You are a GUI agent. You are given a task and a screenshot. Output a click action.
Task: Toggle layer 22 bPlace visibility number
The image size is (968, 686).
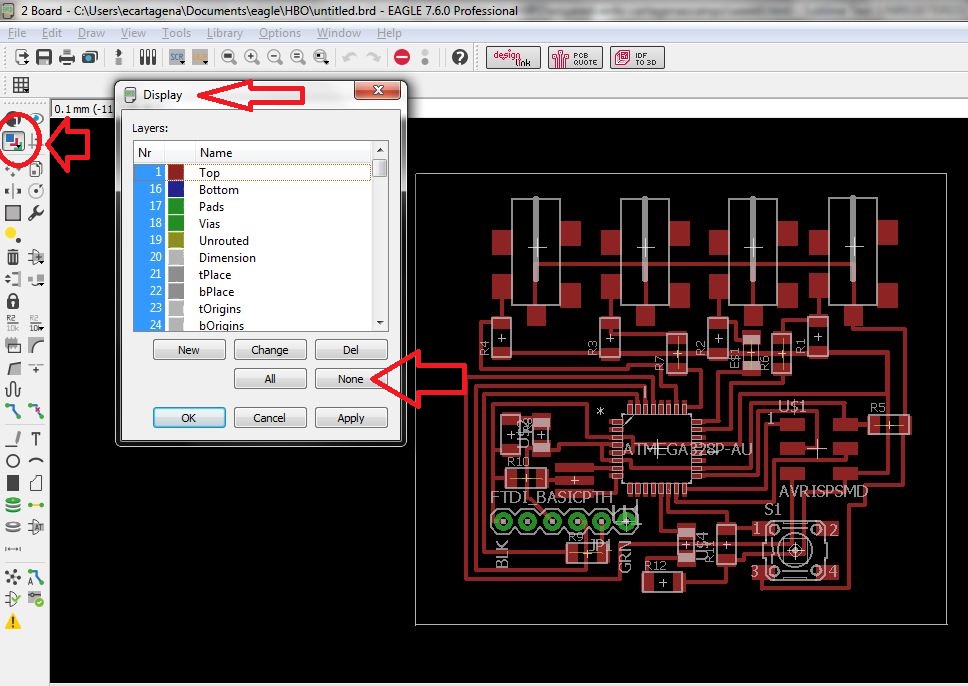tap(149, 291)
